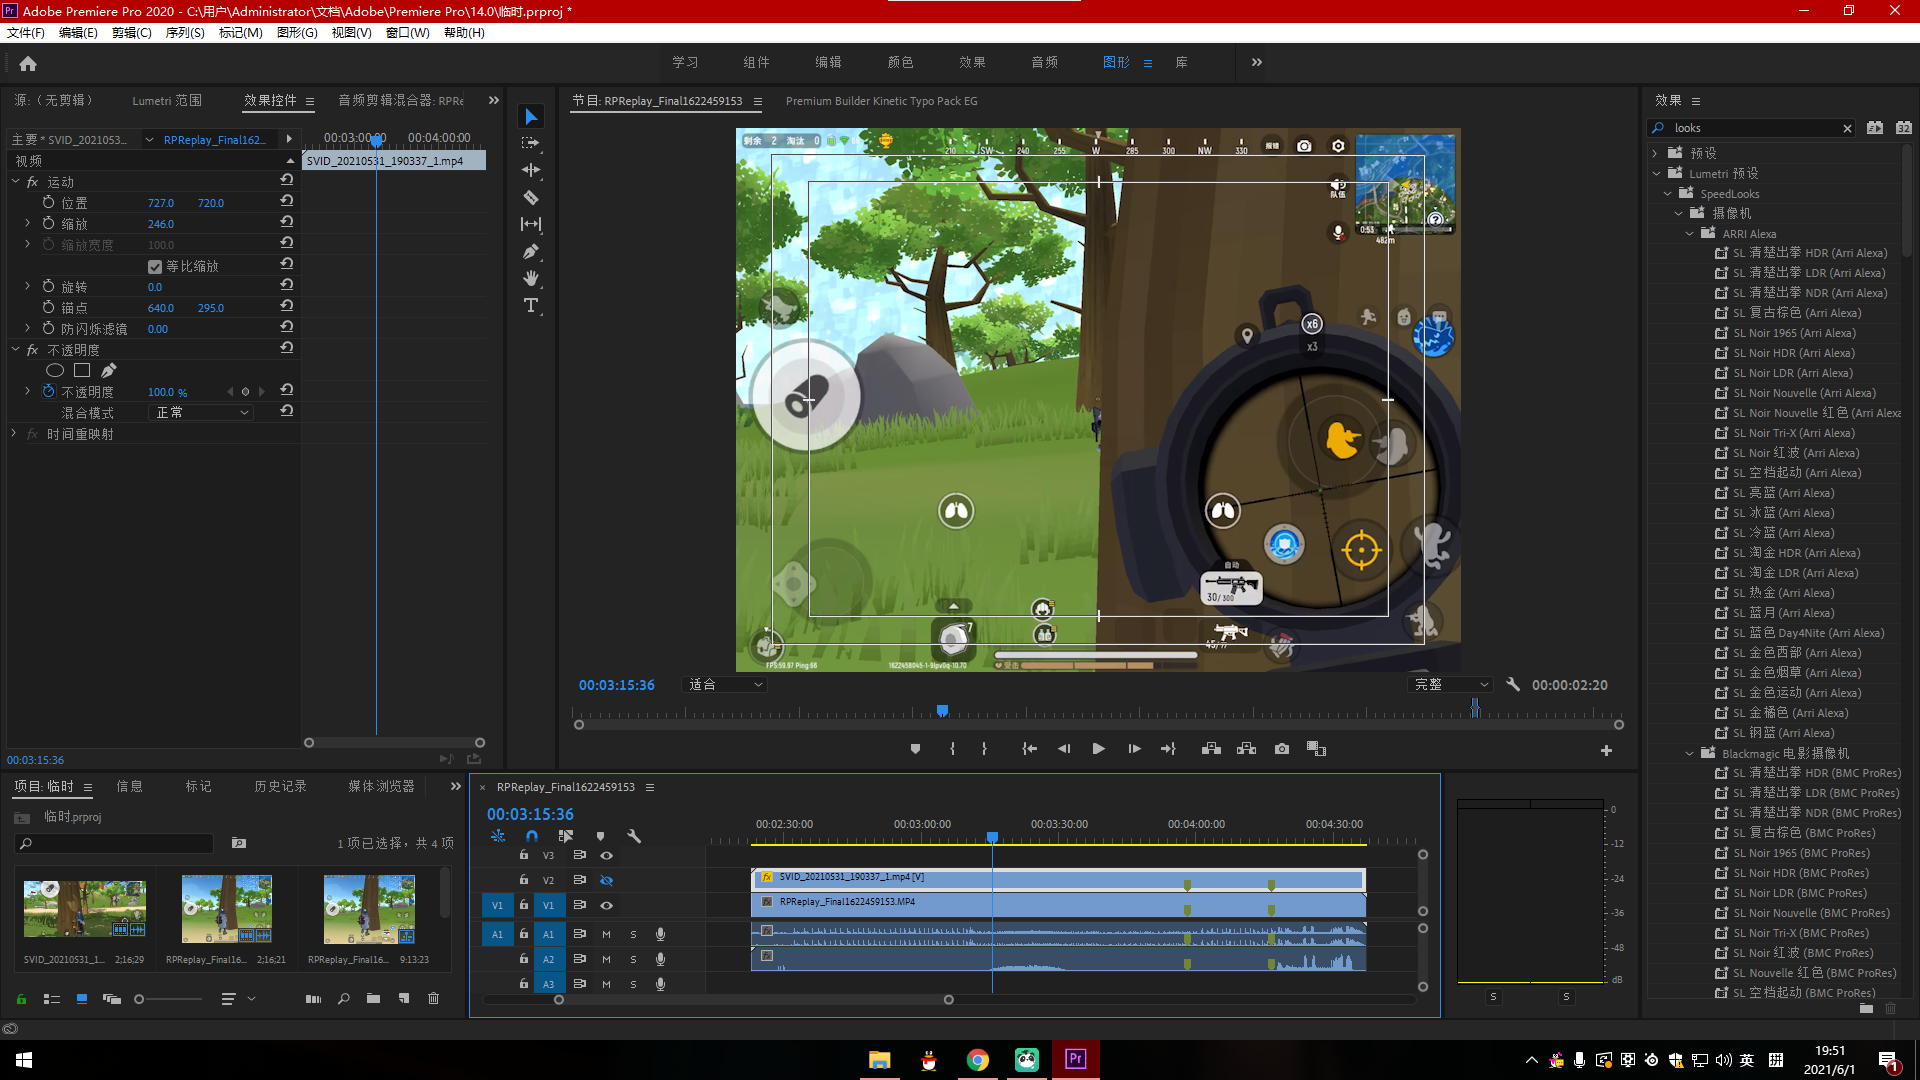Collapse the ARRI Alexa folder
The image size is (1920, 1080).
(1690, 234)
